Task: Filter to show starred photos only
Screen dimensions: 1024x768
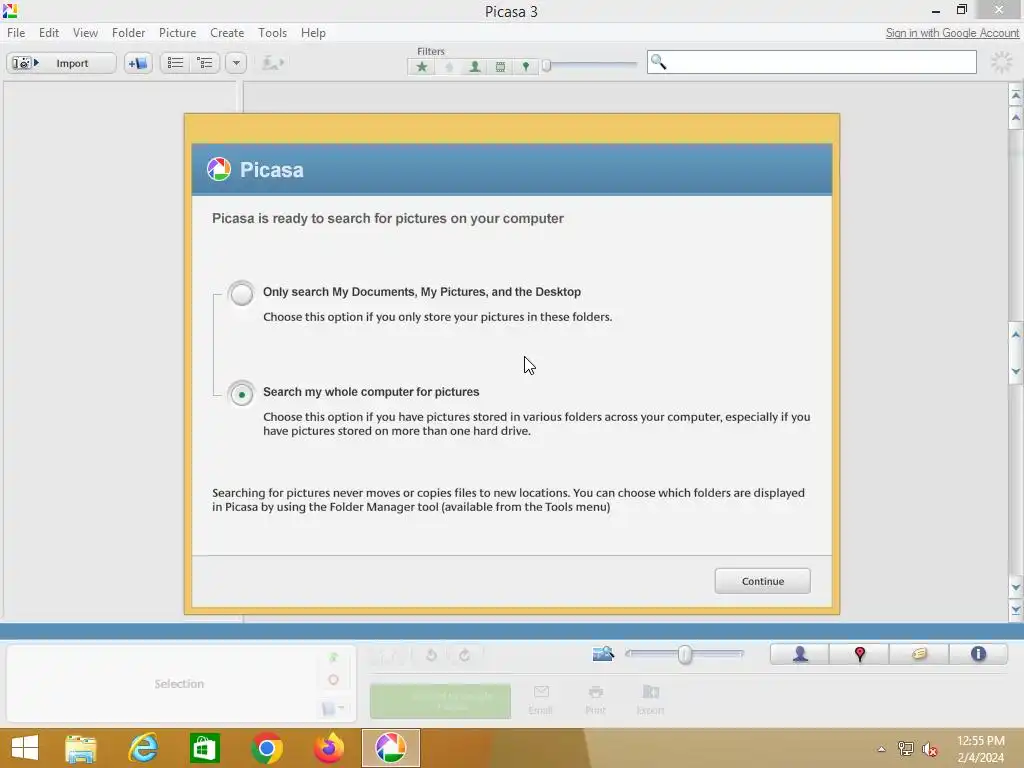Action: pyautogui.click(x=422, y=67)
